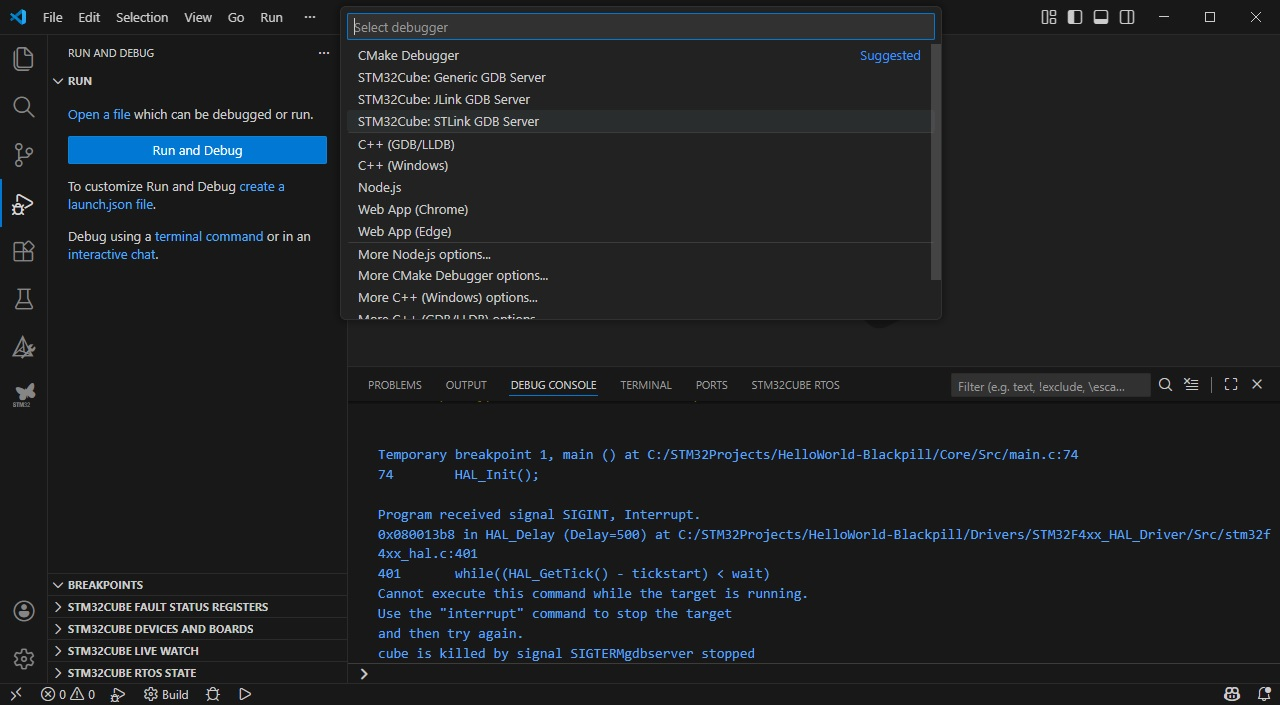1280x705 pixels.
Task: Click the Build status bar item
Action: click(x=166, y=694)
